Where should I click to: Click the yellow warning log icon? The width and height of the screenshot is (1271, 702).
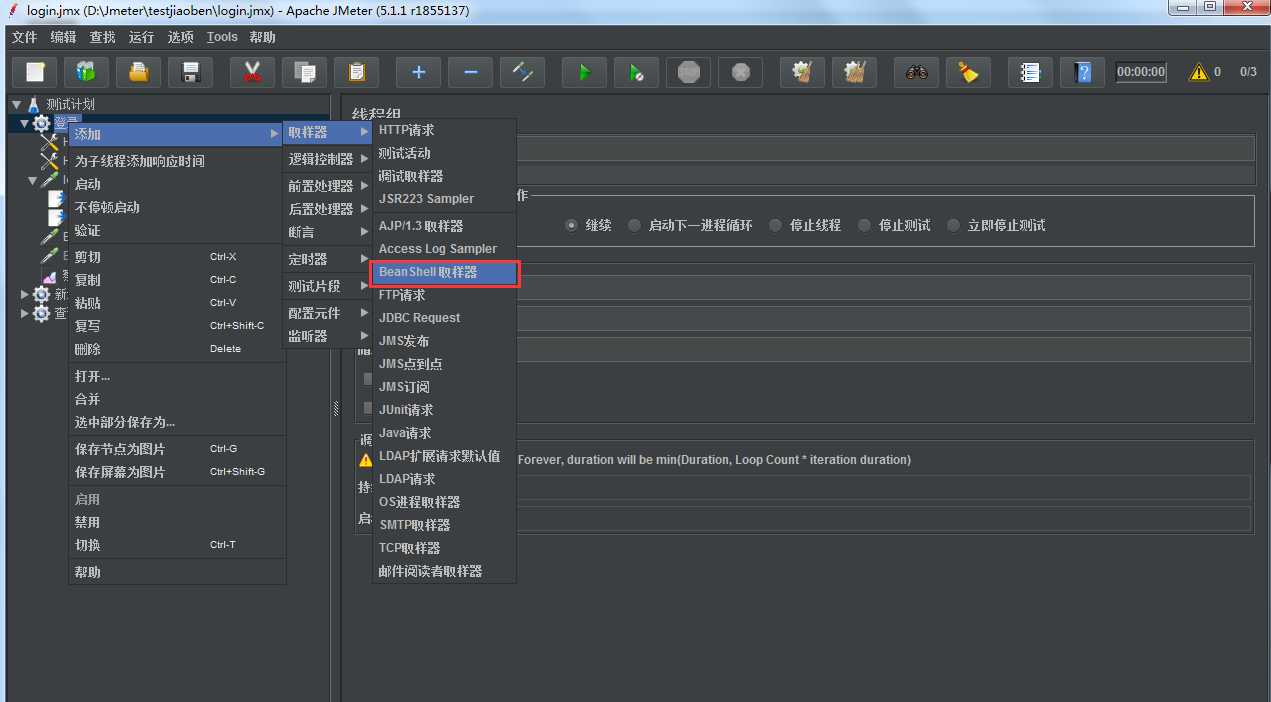point(1198,72)
